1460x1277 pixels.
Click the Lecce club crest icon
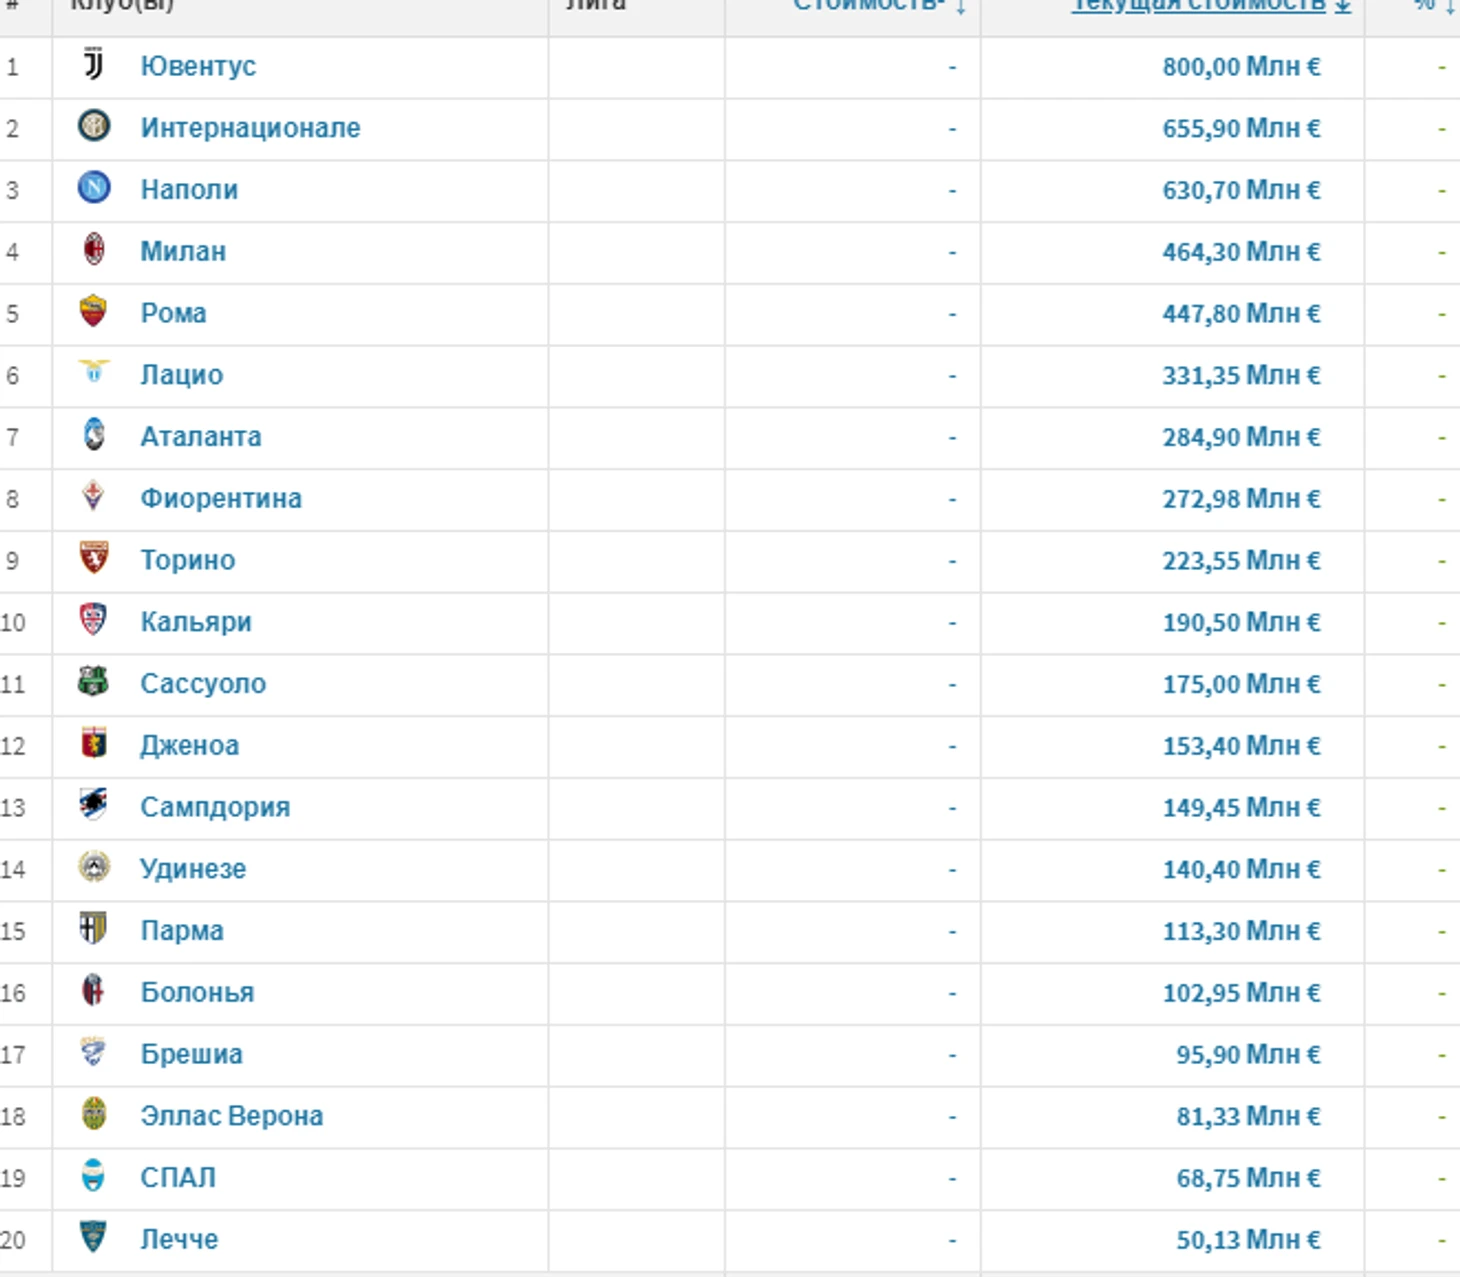pyautogui.click(x=93, y=1238)
